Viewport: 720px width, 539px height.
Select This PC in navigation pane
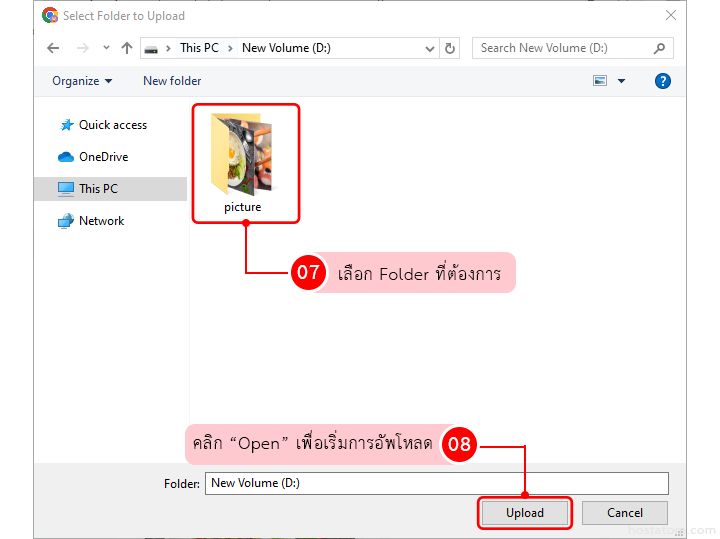pos(110,189)
